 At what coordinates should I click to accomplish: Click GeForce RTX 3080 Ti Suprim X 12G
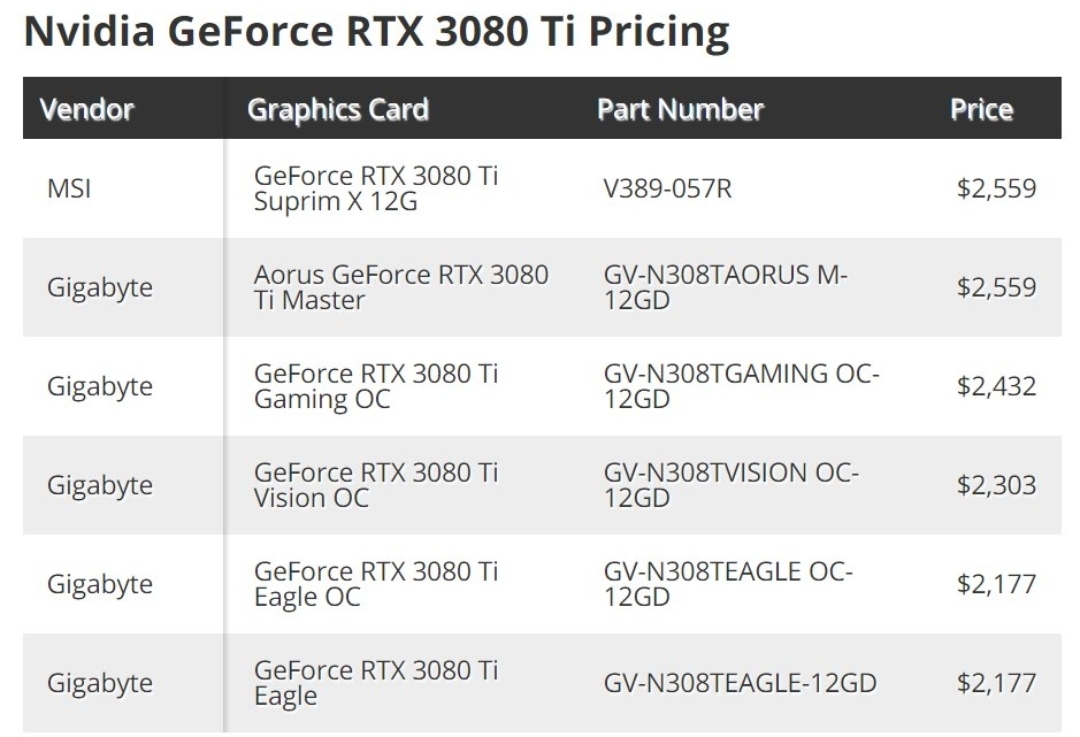376,188
